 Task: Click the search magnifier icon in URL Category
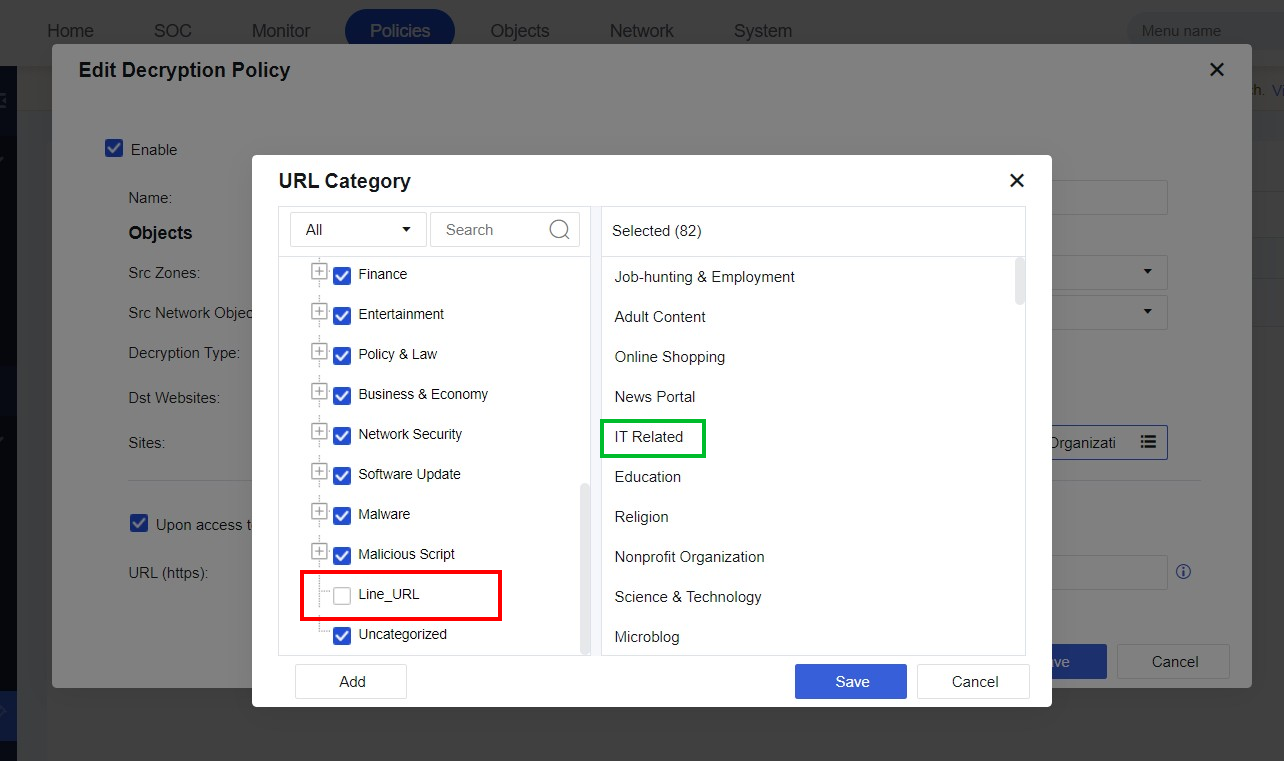[x=559, y=229]
